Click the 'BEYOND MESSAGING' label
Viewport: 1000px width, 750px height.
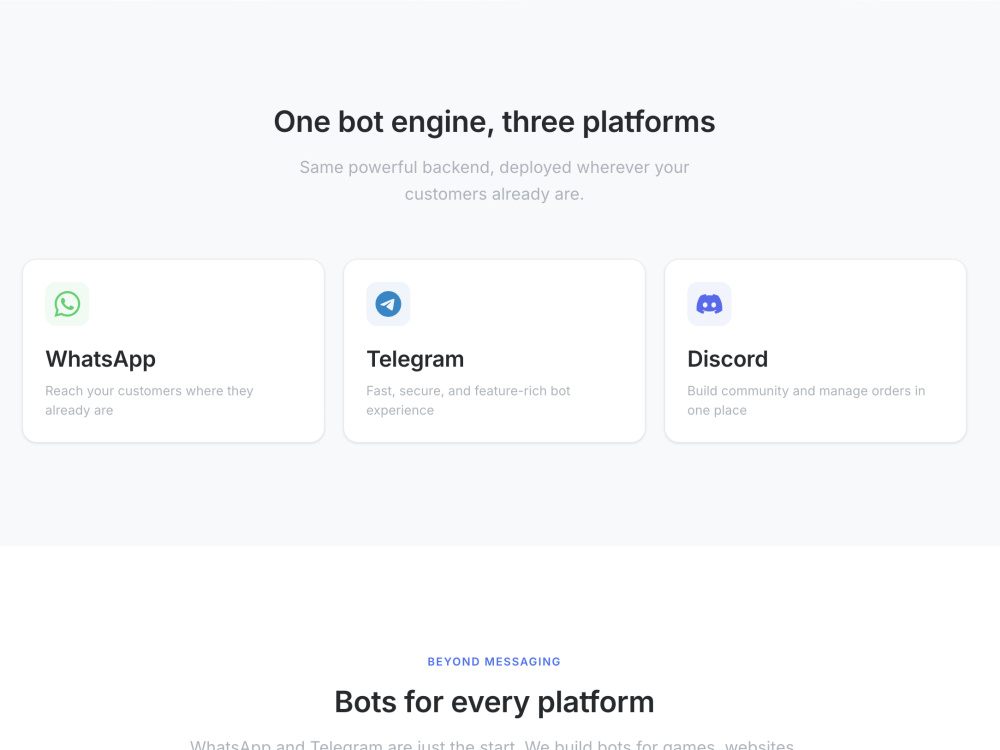[x=494, y=662]
